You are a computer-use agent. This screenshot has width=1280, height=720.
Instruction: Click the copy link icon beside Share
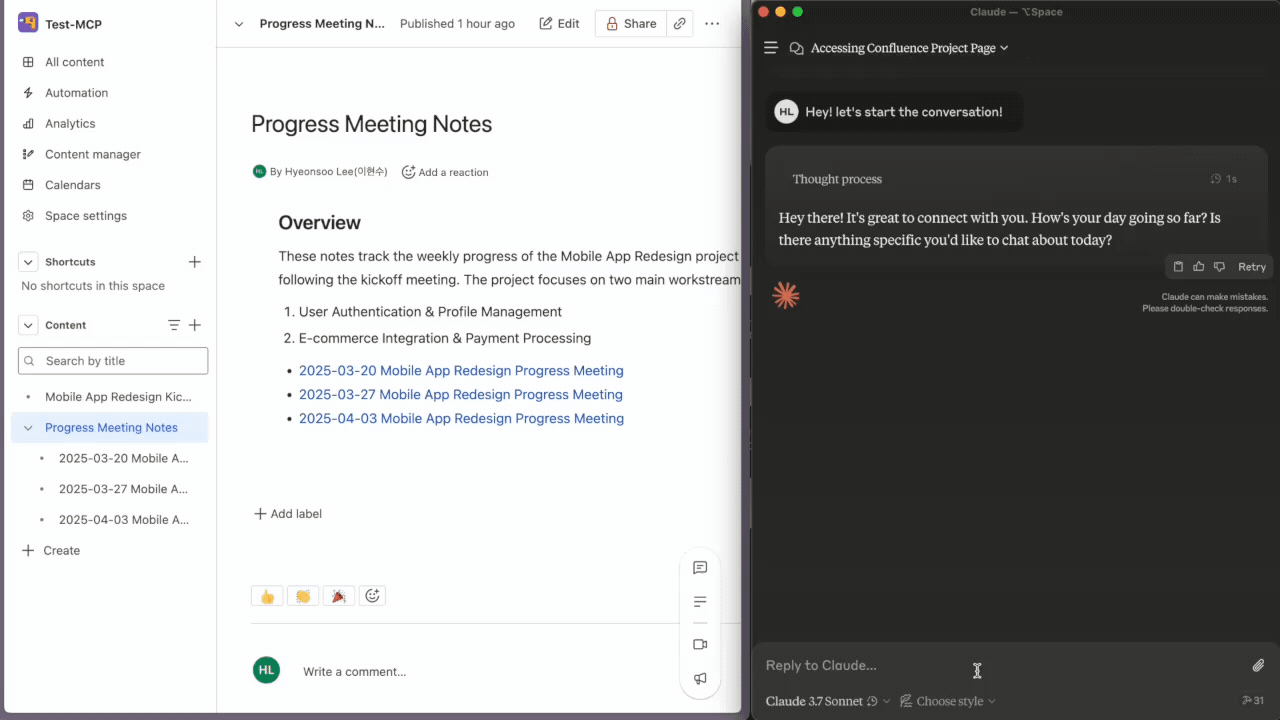(680, 24)
